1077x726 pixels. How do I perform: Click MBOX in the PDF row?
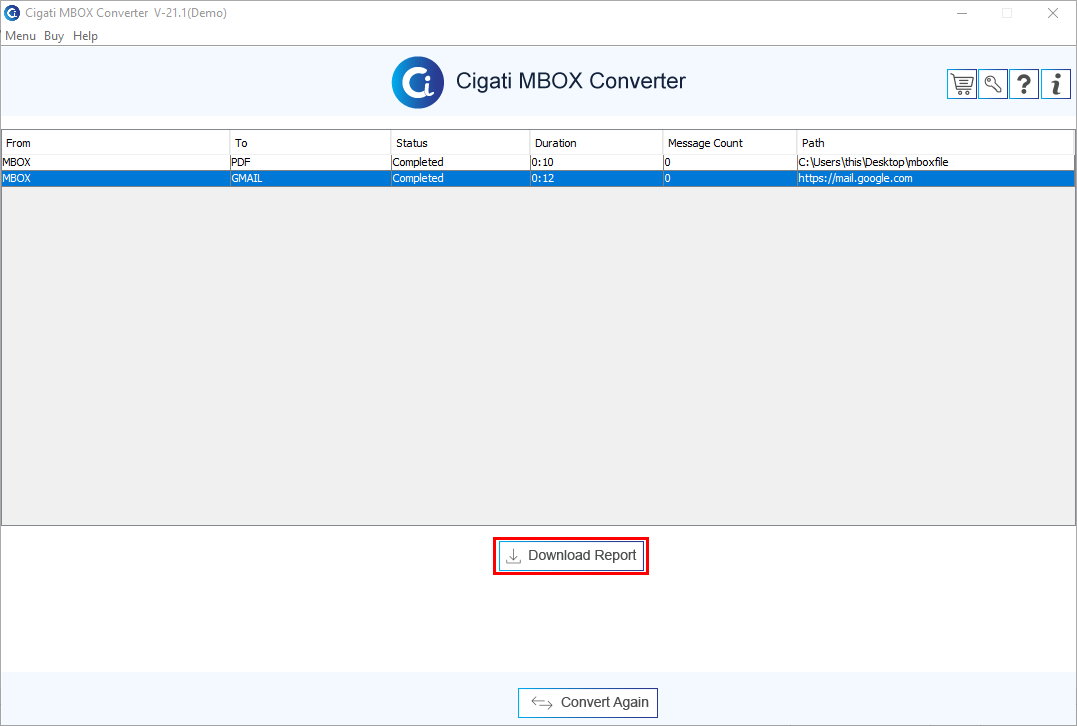16,162
